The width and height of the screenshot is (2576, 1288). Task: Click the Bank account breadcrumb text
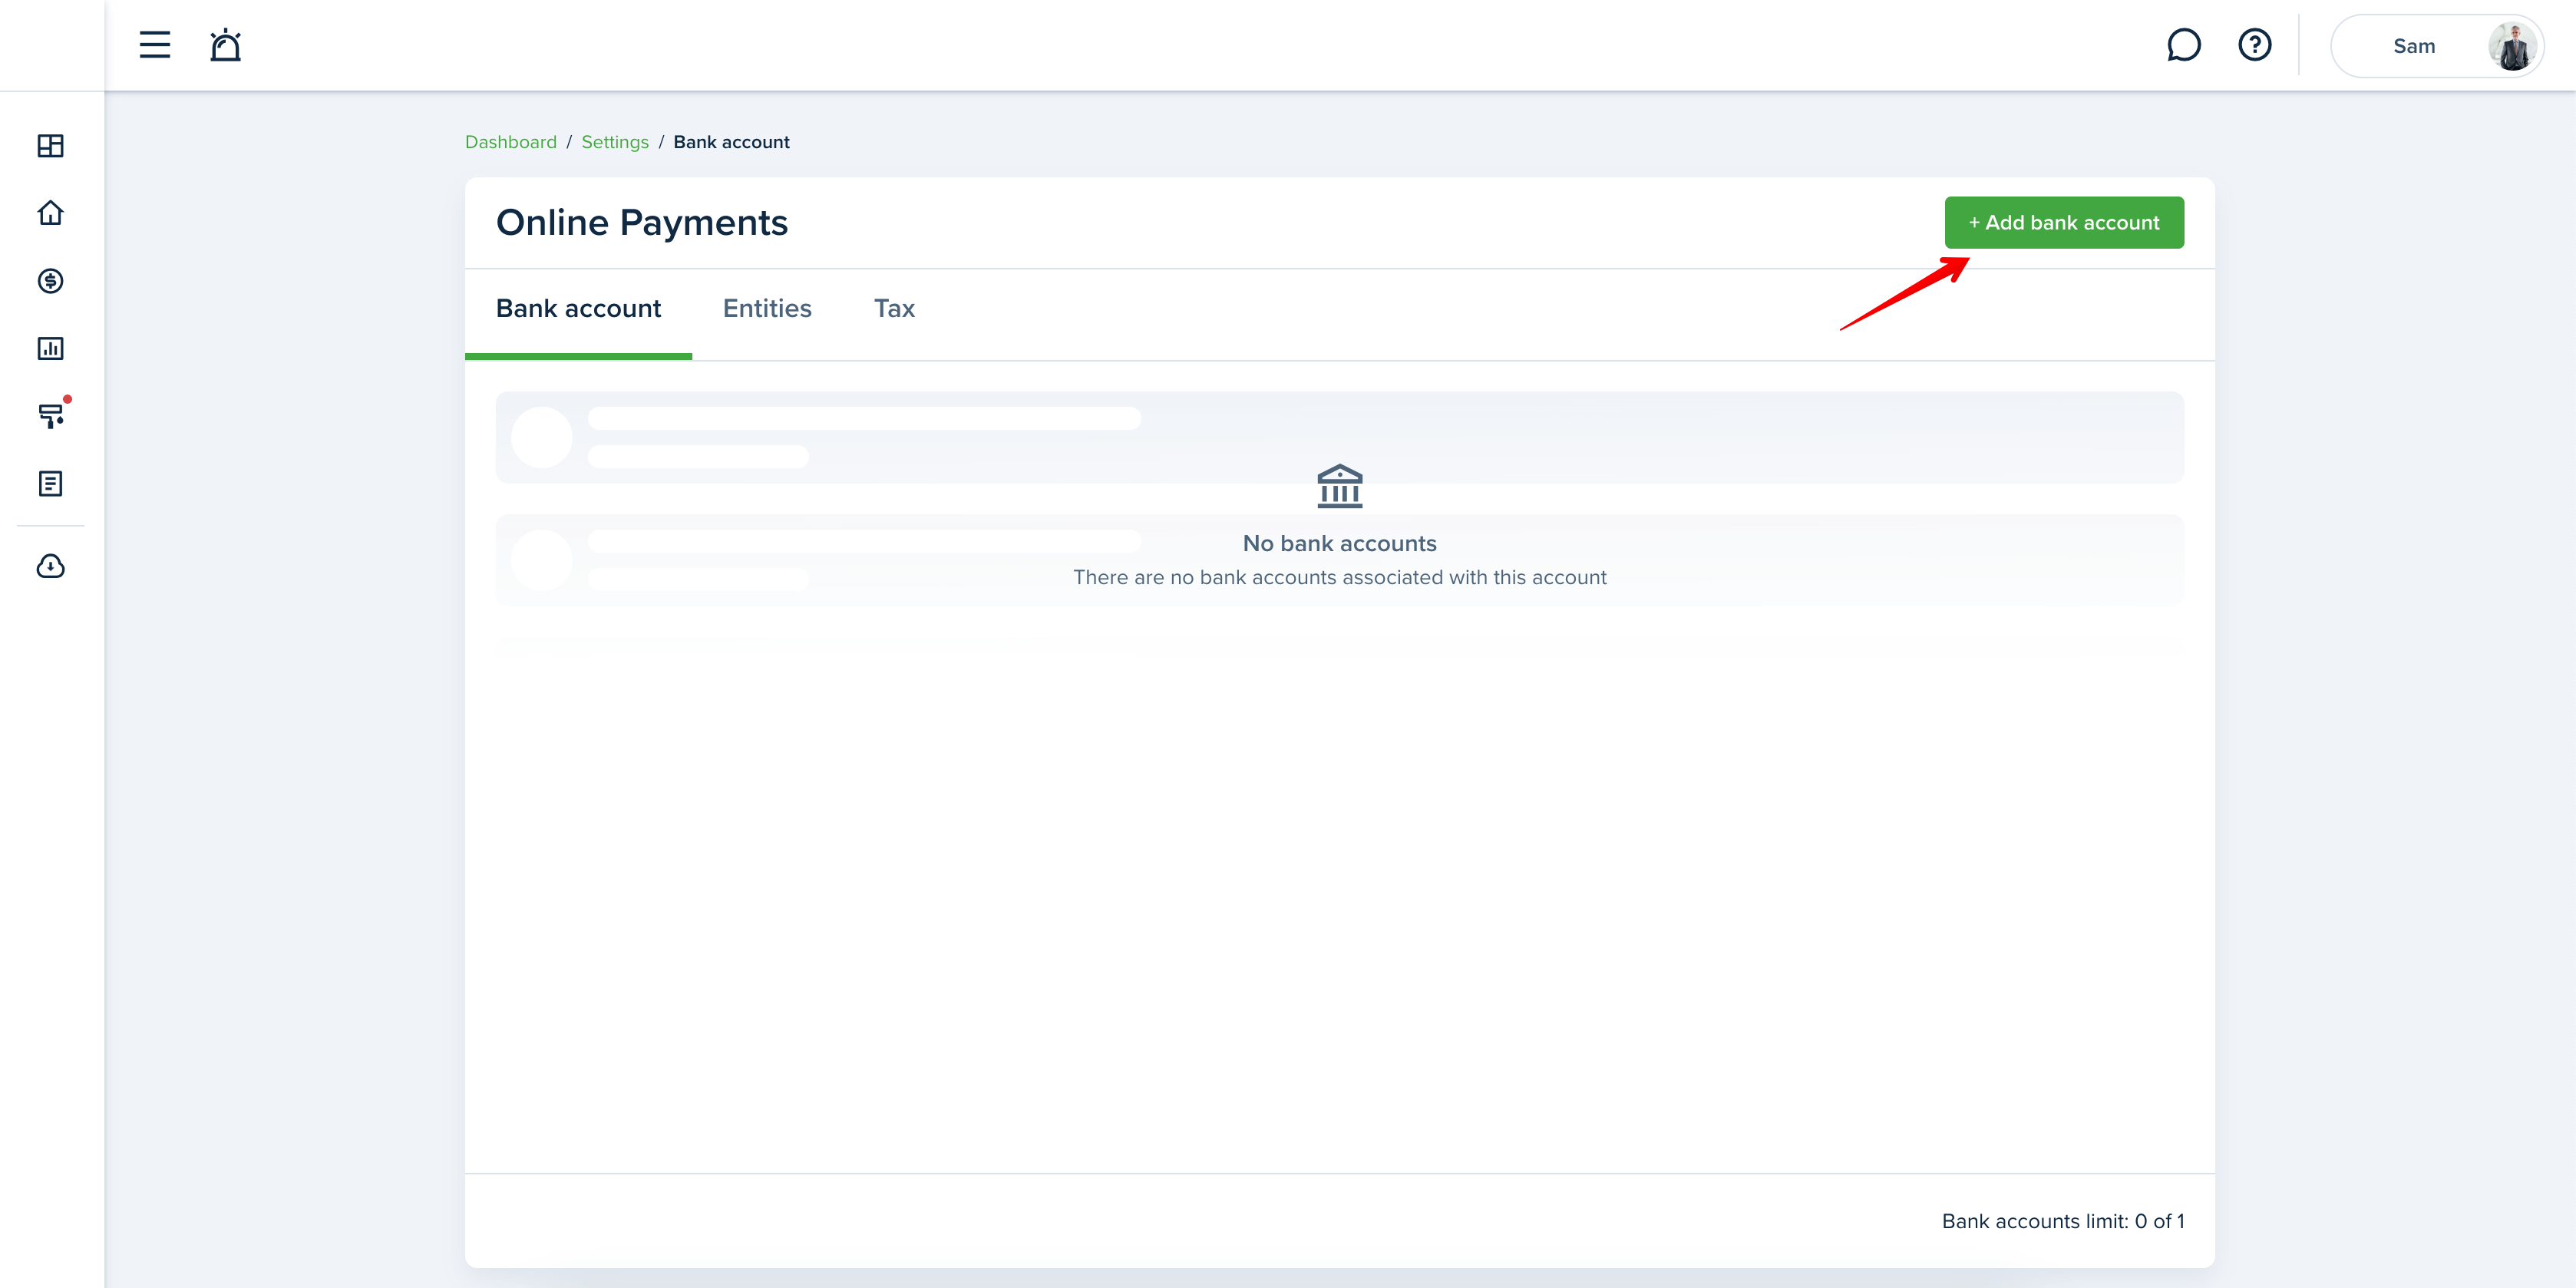click(731, 142)
